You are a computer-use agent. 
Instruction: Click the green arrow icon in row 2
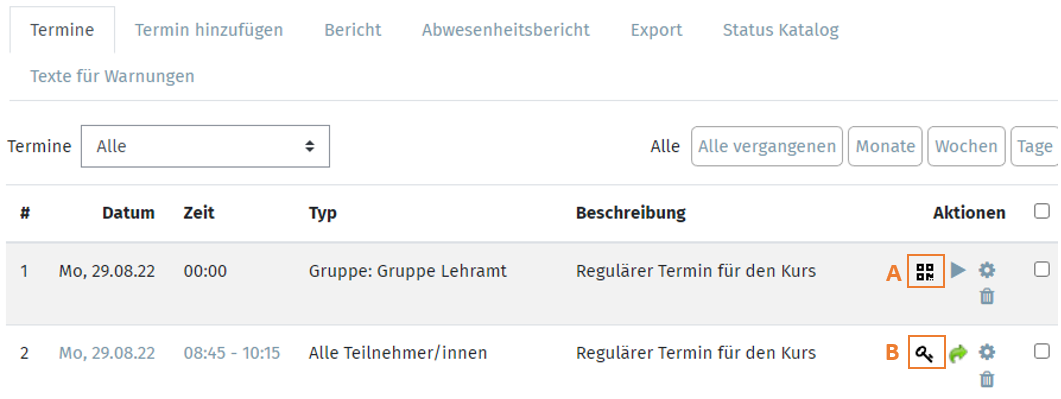click(958, 353)
